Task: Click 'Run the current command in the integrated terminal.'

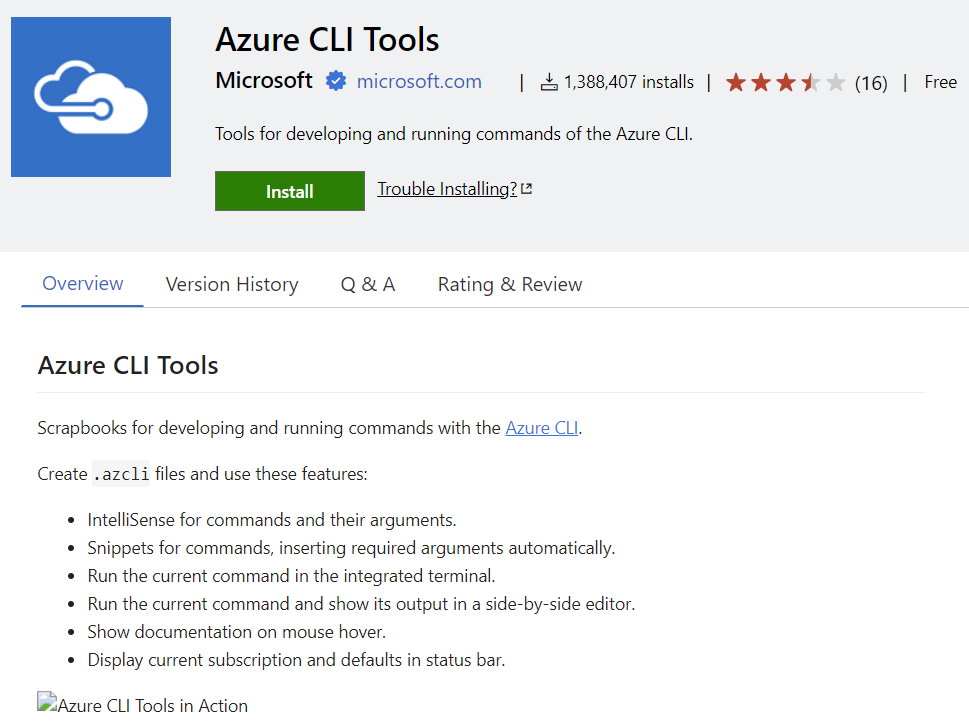Action: 291,576
